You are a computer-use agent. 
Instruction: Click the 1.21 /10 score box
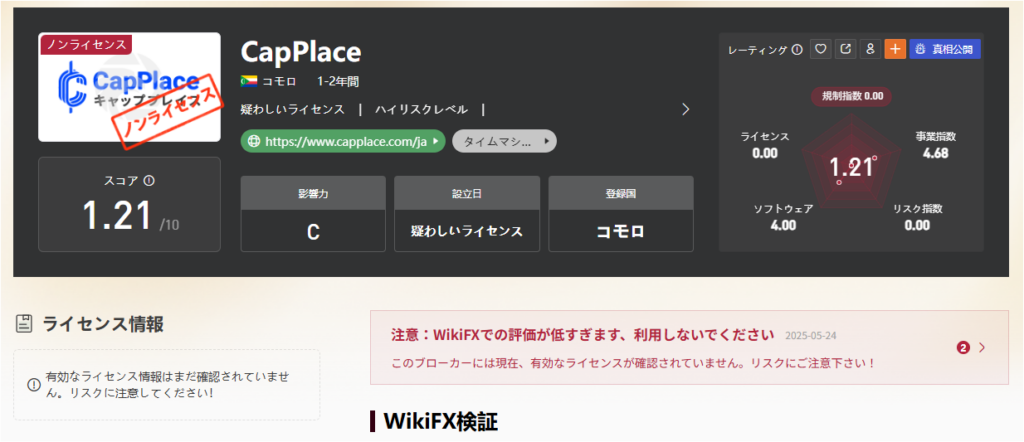(129, 204)
